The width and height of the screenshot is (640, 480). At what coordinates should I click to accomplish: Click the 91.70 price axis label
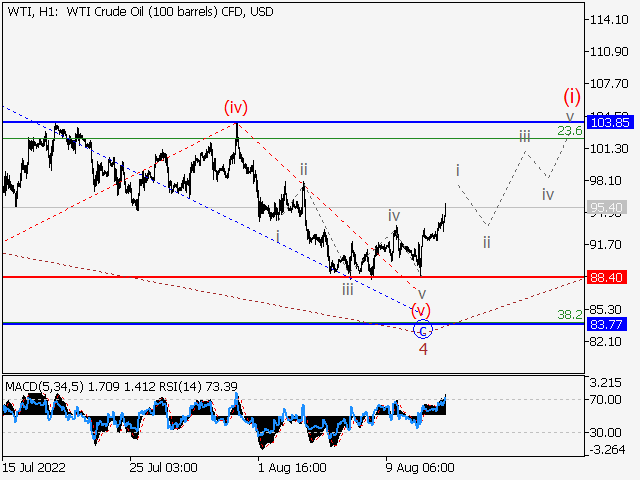click(606, 245)
